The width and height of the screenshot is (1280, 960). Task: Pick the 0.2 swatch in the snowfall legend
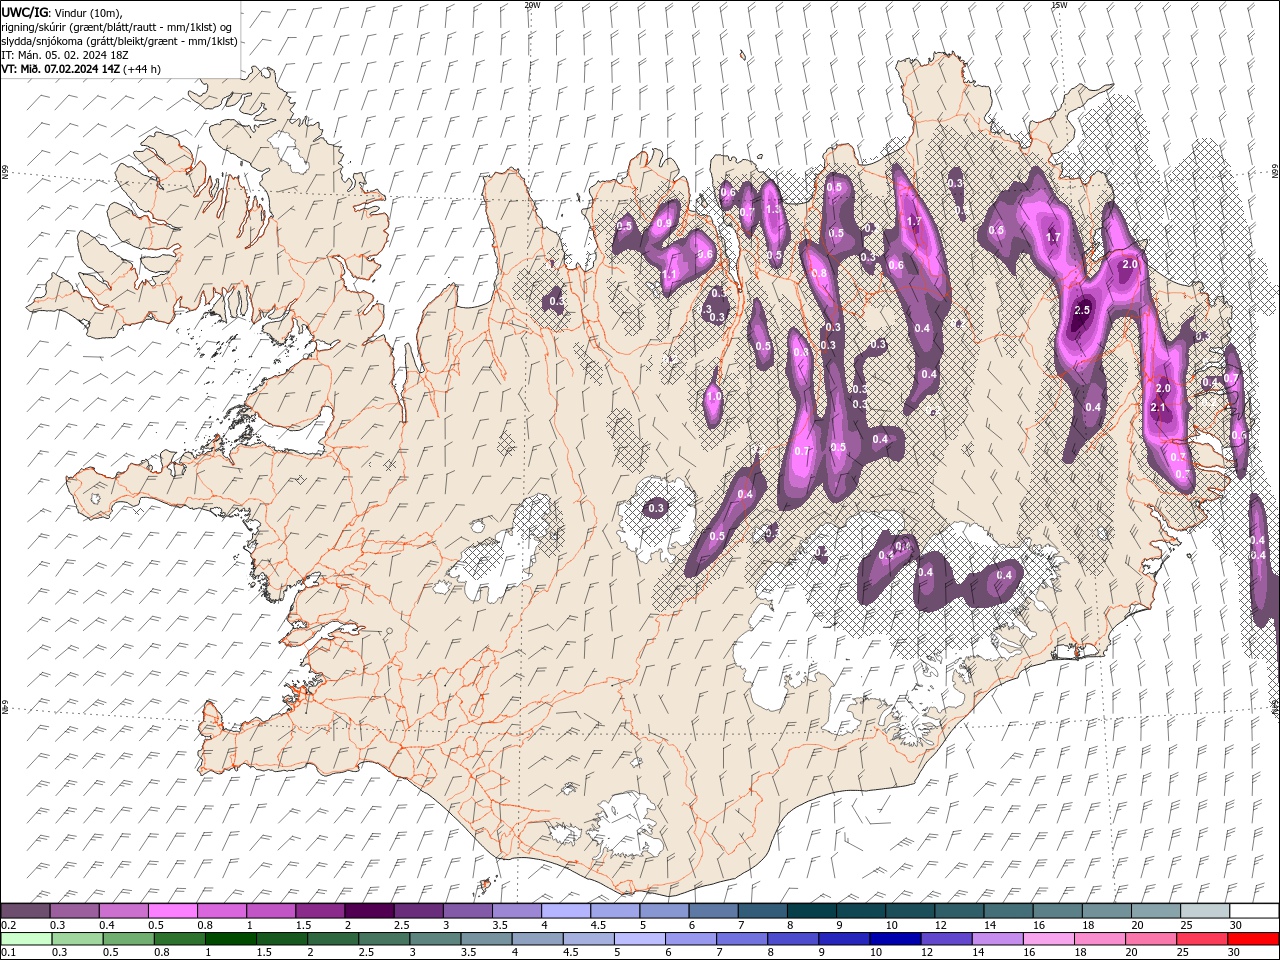pyautogui.click(x=25, y=911)
